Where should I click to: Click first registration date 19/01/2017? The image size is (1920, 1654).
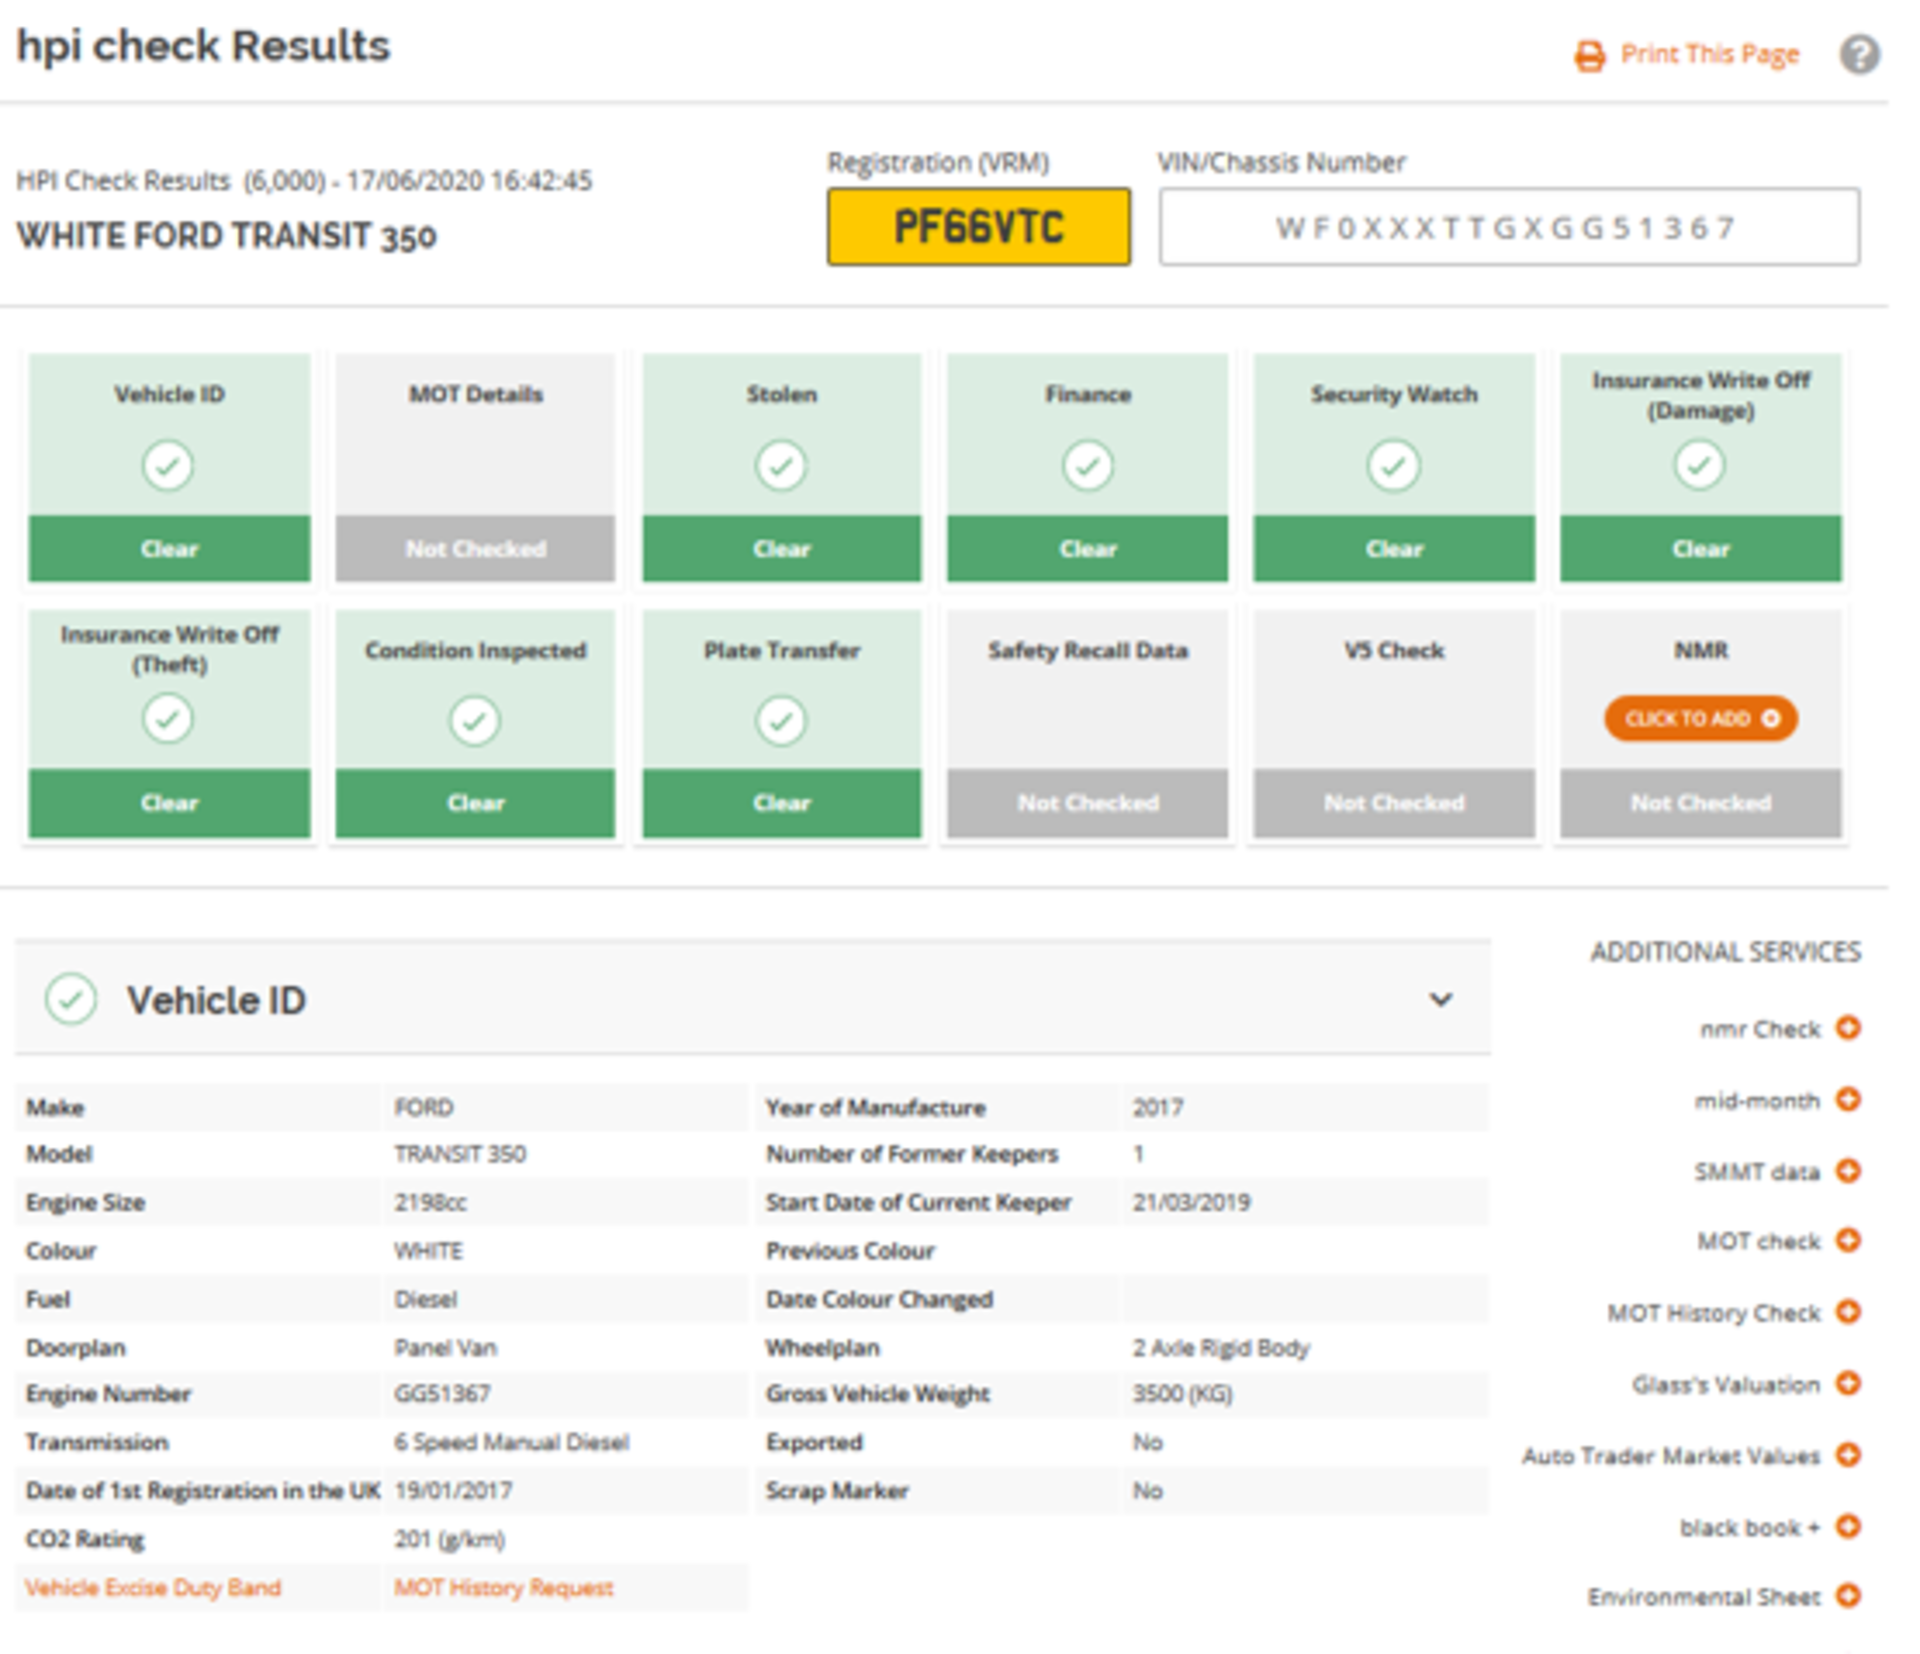pos(453,1491)
